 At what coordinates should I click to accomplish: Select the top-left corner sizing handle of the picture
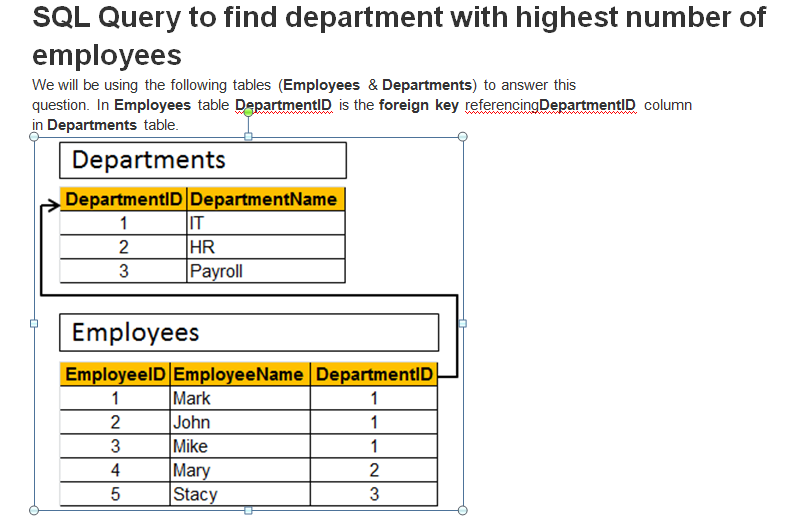pos(34,136)
